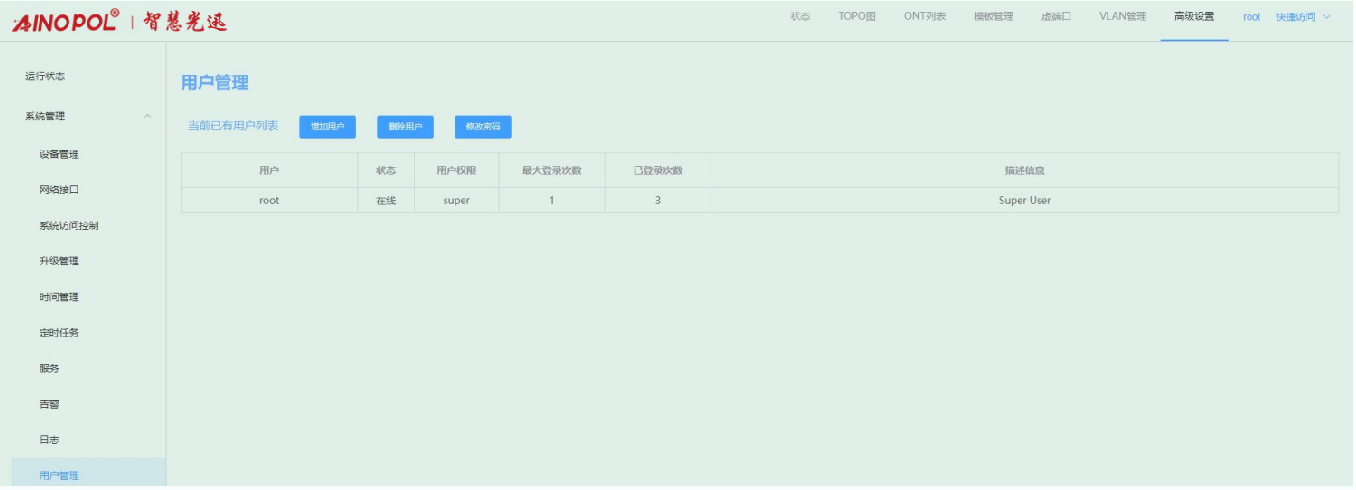Click the 高级设置 tab
1356x490 pixels.
pos(1194,17)
